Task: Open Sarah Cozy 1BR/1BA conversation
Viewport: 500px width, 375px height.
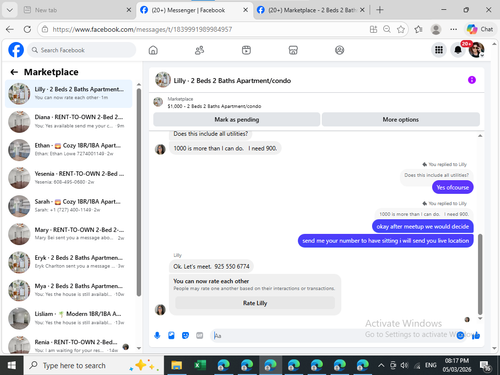Action: click(x=68, y=206)
